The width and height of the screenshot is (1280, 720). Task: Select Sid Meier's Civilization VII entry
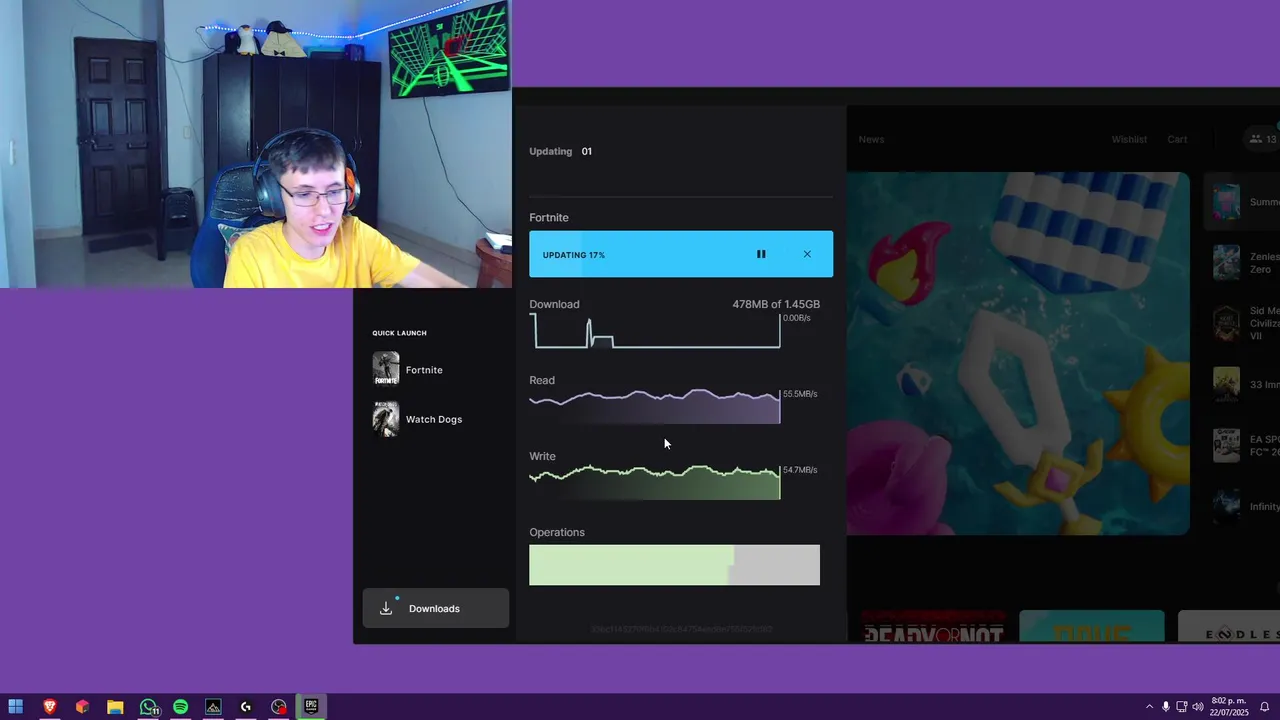(x=1245, y=323)
